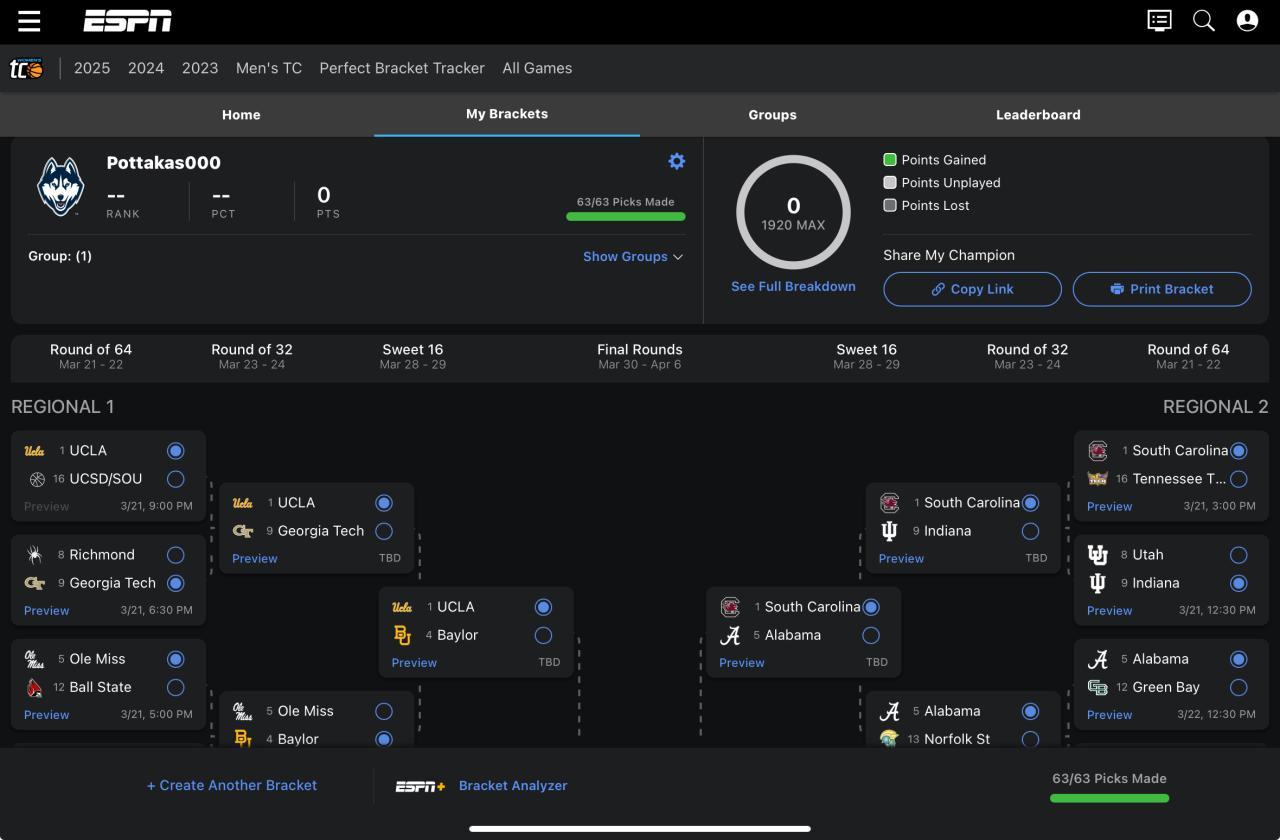Click Baylor logo in UCLA vs Baylor matchup

pyautogui.click(x=402, y=635)
